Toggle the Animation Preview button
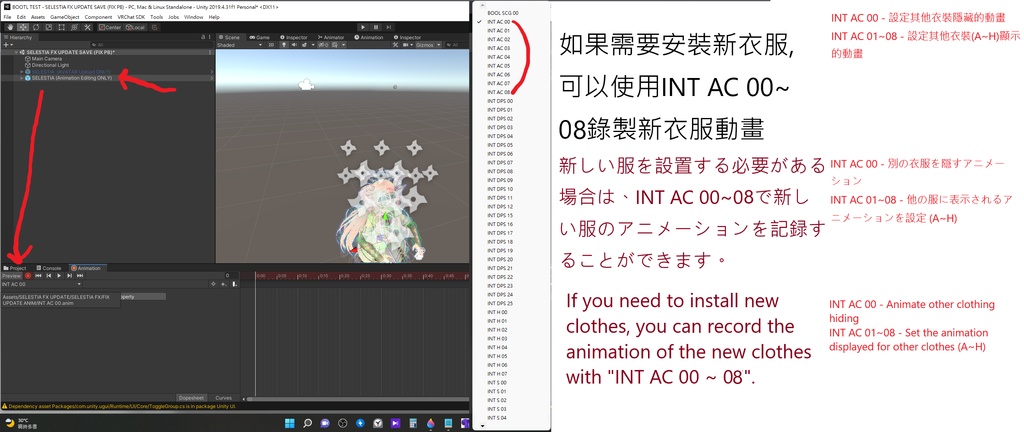The image size is (1024, 432). [11, 276]
